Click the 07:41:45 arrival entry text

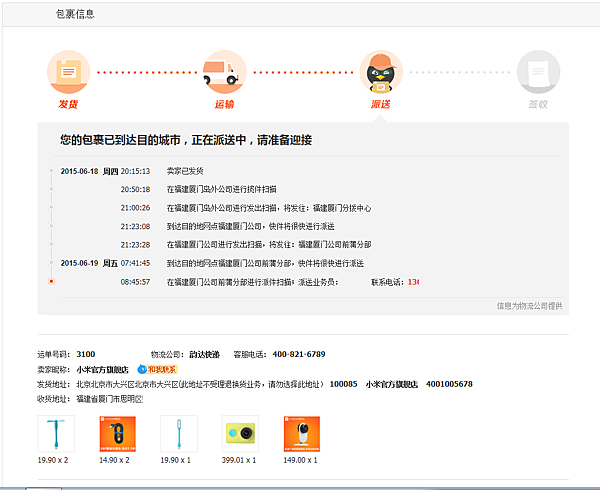(x=265, y=263)
